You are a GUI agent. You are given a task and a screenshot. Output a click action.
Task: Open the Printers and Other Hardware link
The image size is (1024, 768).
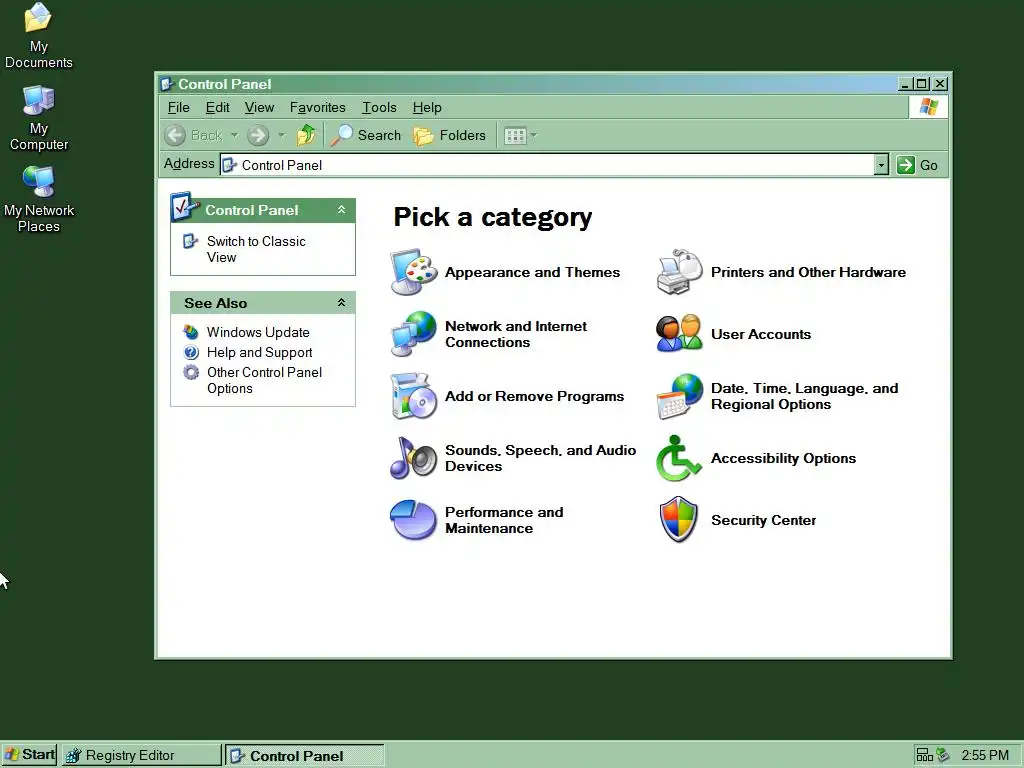808,272
